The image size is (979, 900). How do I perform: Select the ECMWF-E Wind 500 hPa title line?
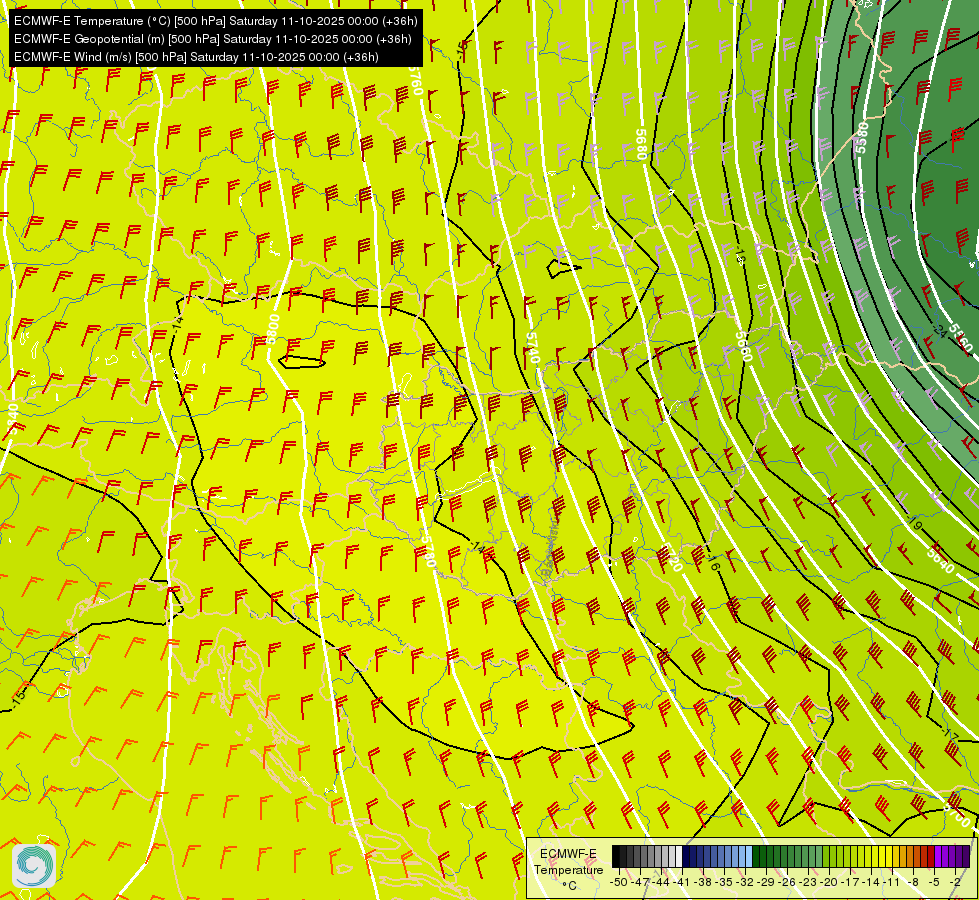click(x=196, y=57)
